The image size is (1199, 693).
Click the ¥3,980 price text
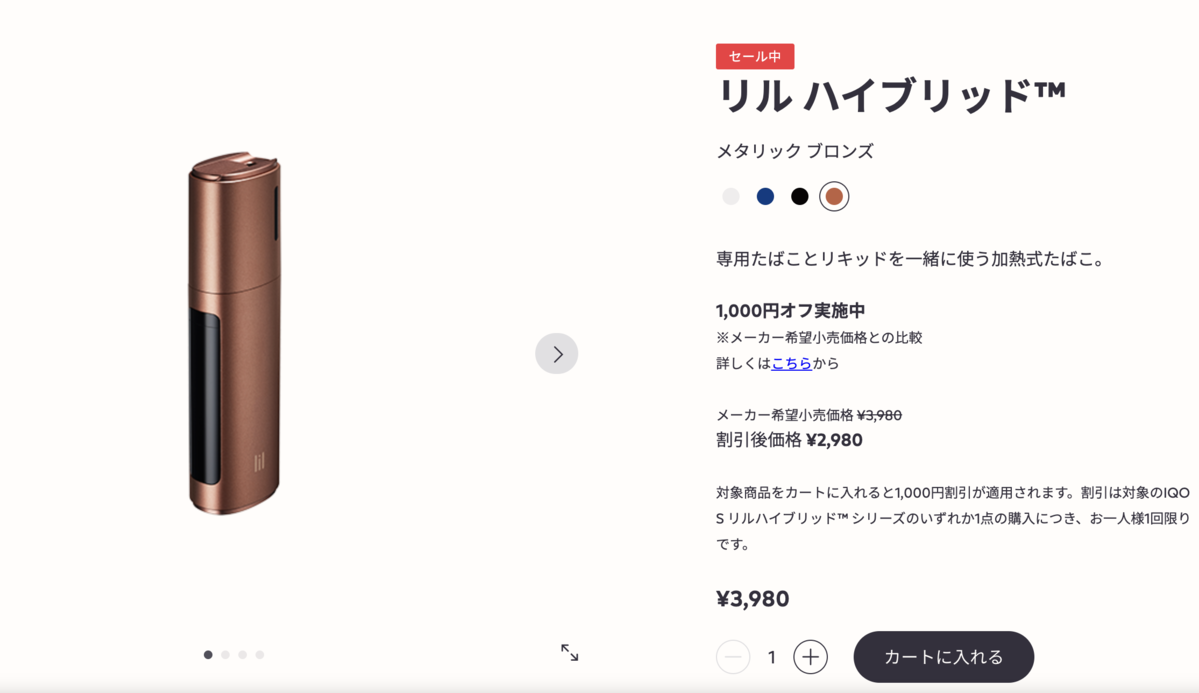click(x=752, y=599)
